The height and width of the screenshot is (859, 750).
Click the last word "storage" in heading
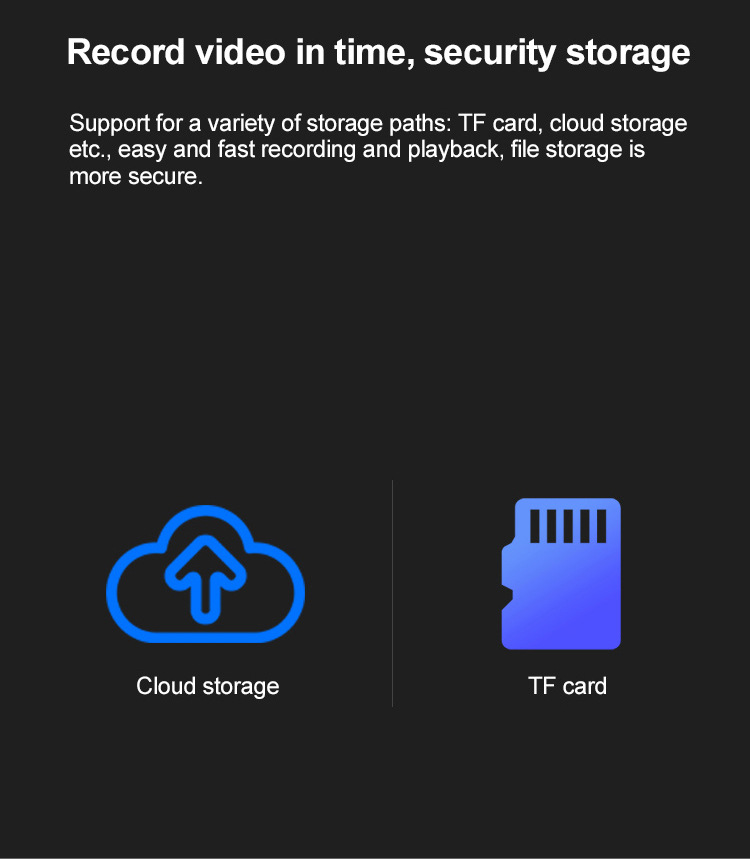(628, 54)
